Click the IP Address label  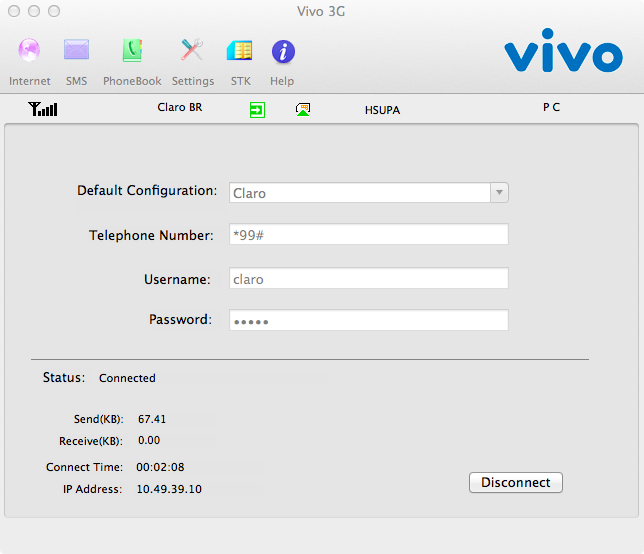pos(92,489)
